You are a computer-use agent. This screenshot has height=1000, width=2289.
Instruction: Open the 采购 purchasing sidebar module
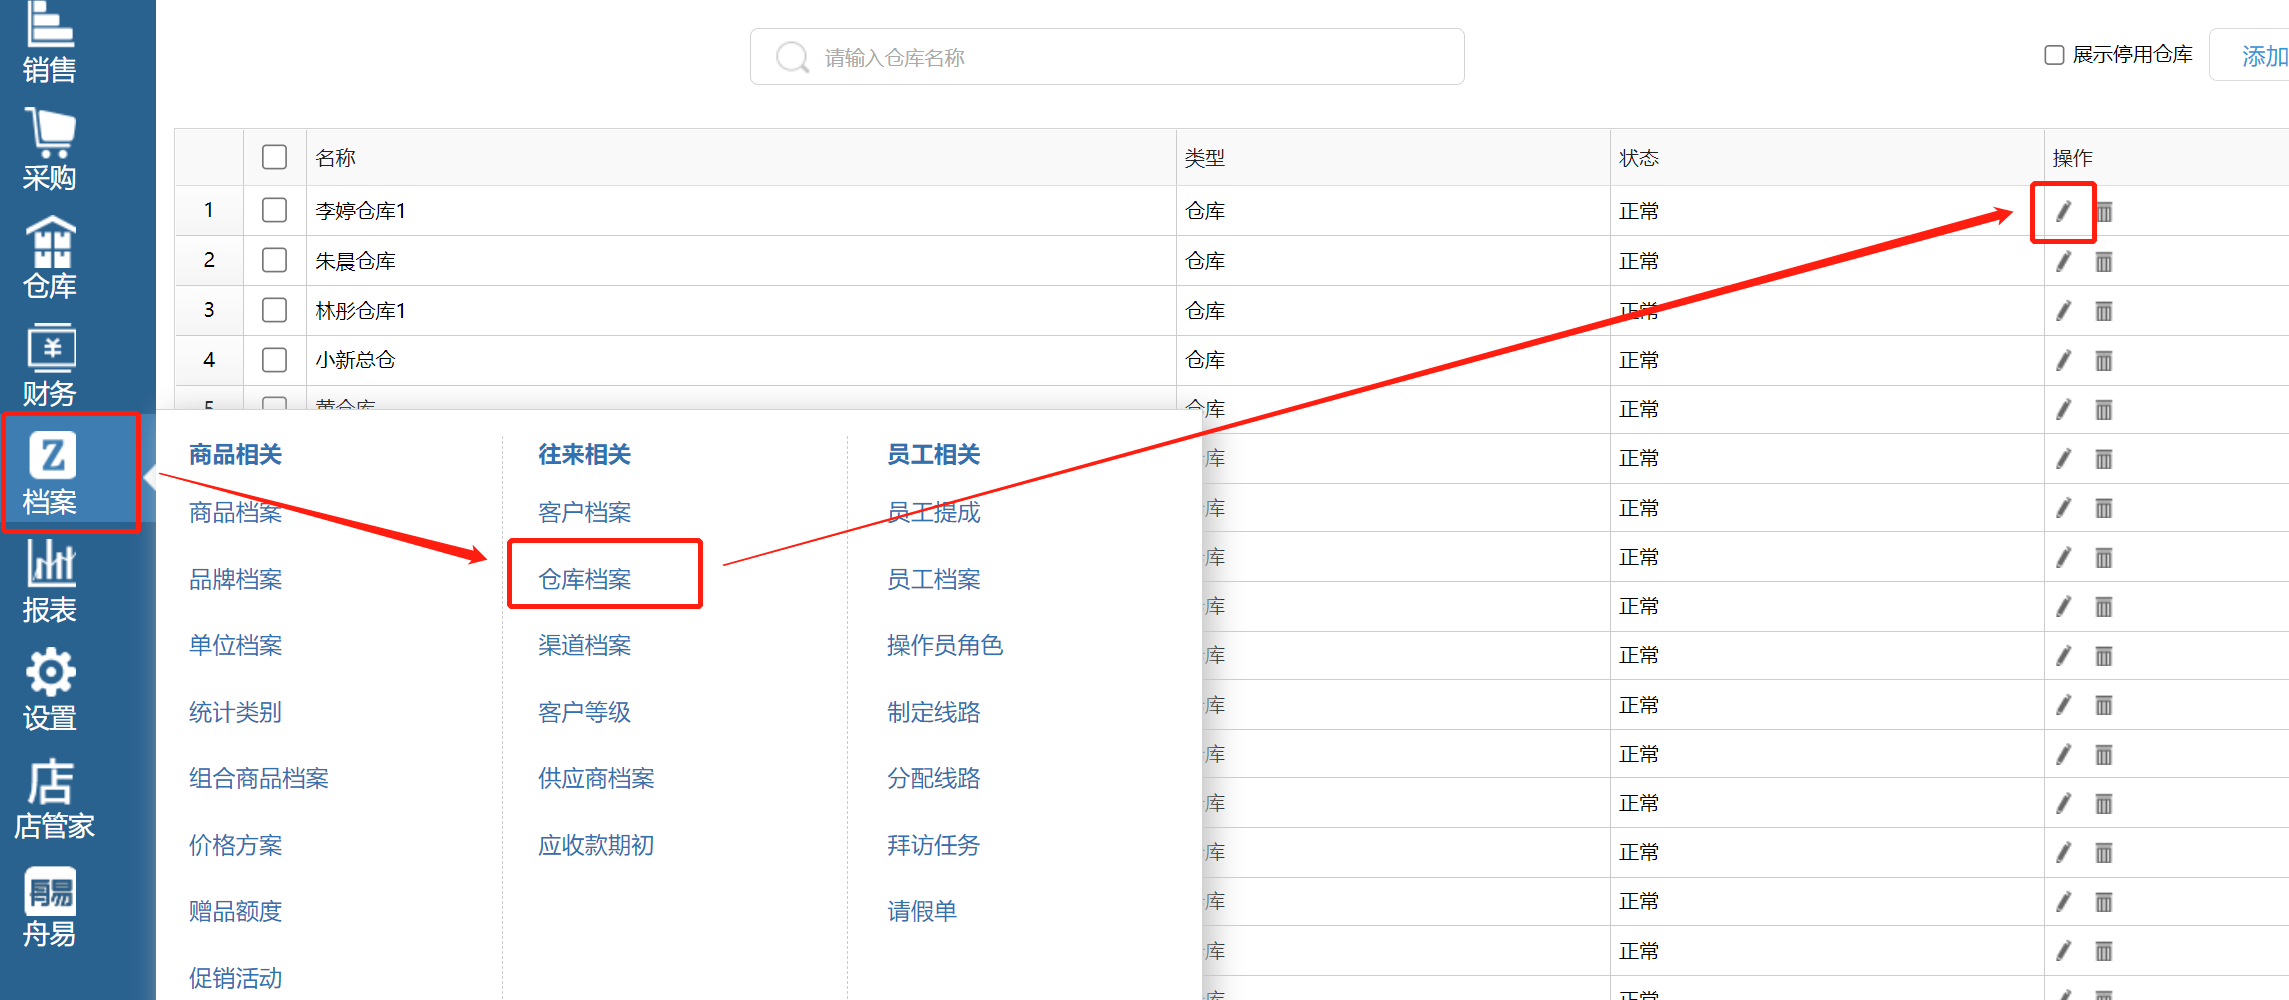(50, 150)
